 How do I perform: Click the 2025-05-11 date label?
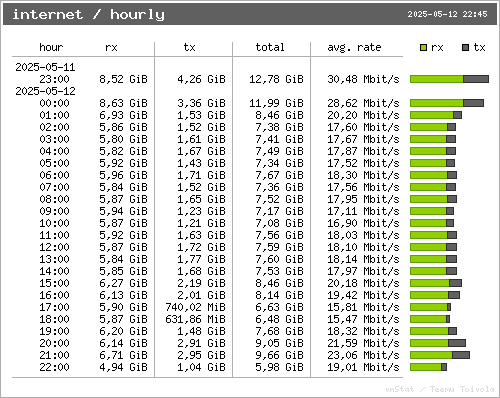45,67
